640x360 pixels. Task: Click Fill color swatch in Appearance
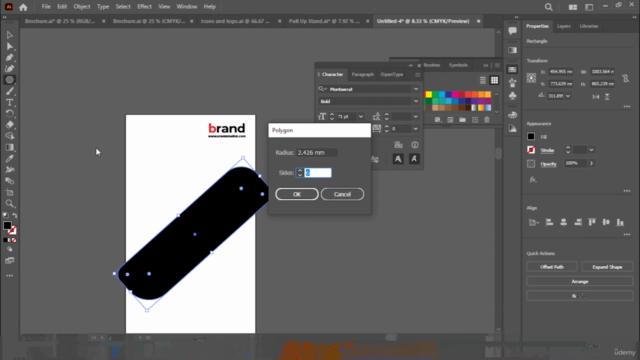[x=531, y=137]
